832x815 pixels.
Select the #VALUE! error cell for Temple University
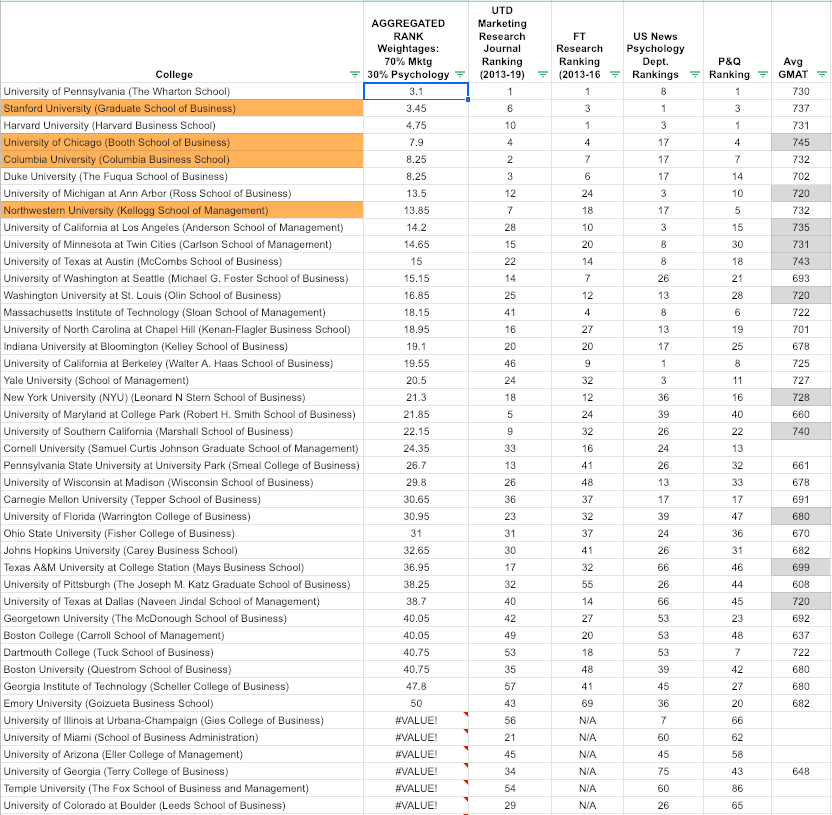[x=416, y=788]
